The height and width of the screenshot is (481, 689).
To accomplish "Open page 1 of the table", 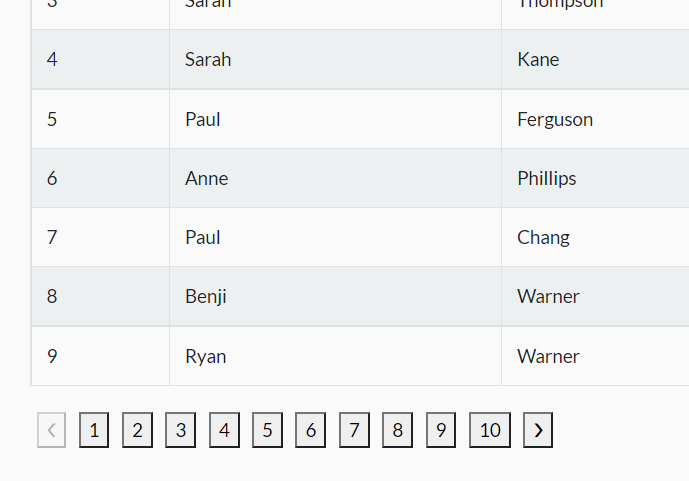I will pos(94,430).
